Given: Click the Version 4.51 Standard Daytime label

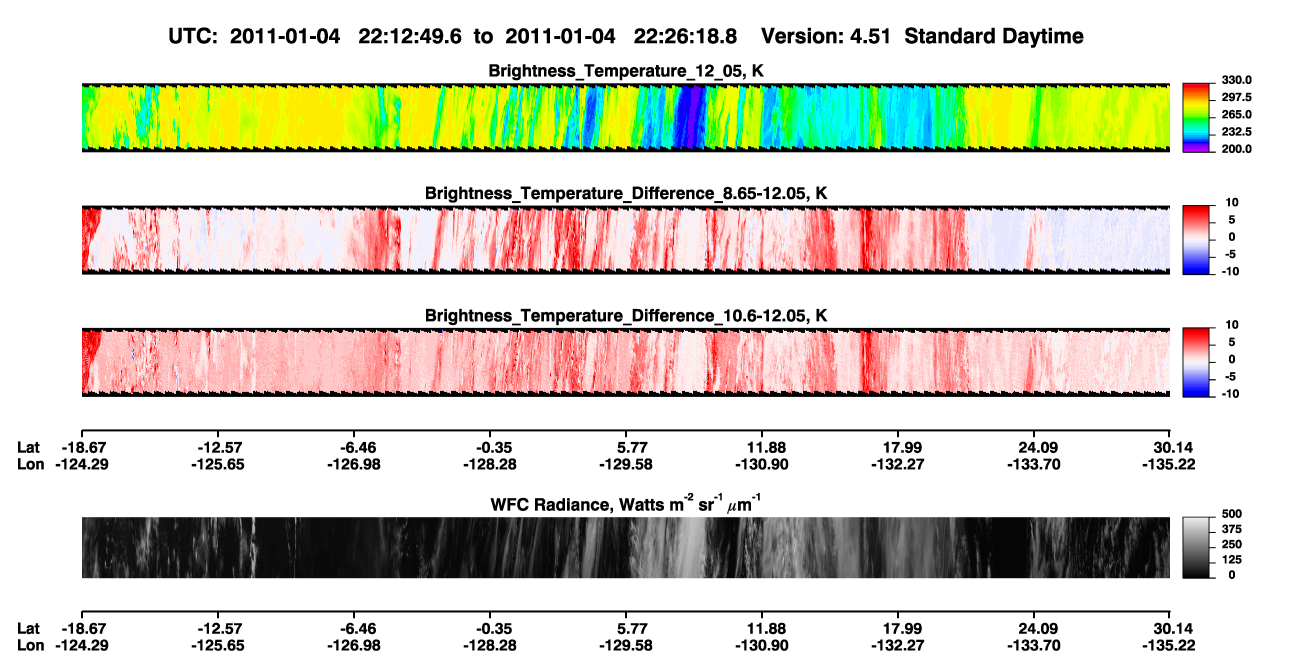Looking at the screenshot, I should point(922,36).
